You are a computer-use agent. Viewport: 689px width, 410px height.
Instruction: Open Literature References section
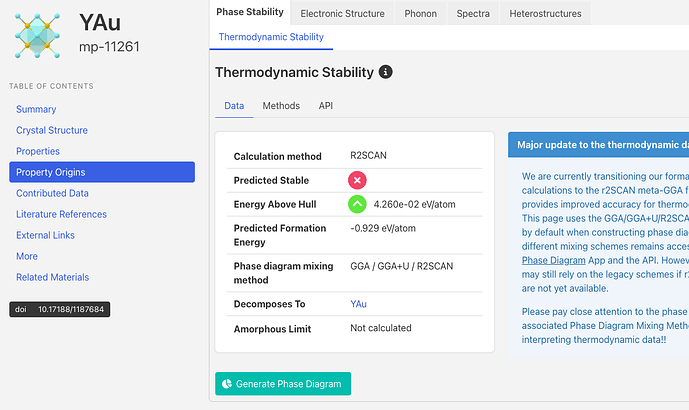pos(62,214)
